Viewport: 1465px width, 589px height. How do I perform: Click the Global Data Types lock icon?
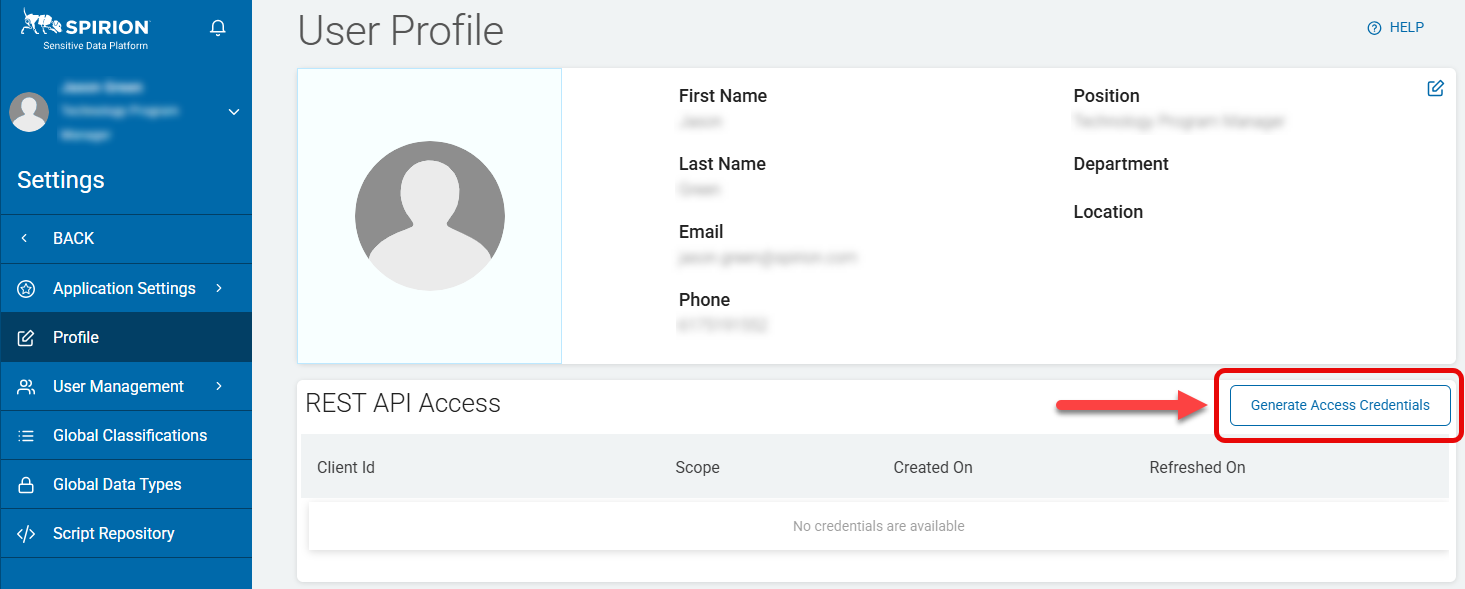point(27,485)
